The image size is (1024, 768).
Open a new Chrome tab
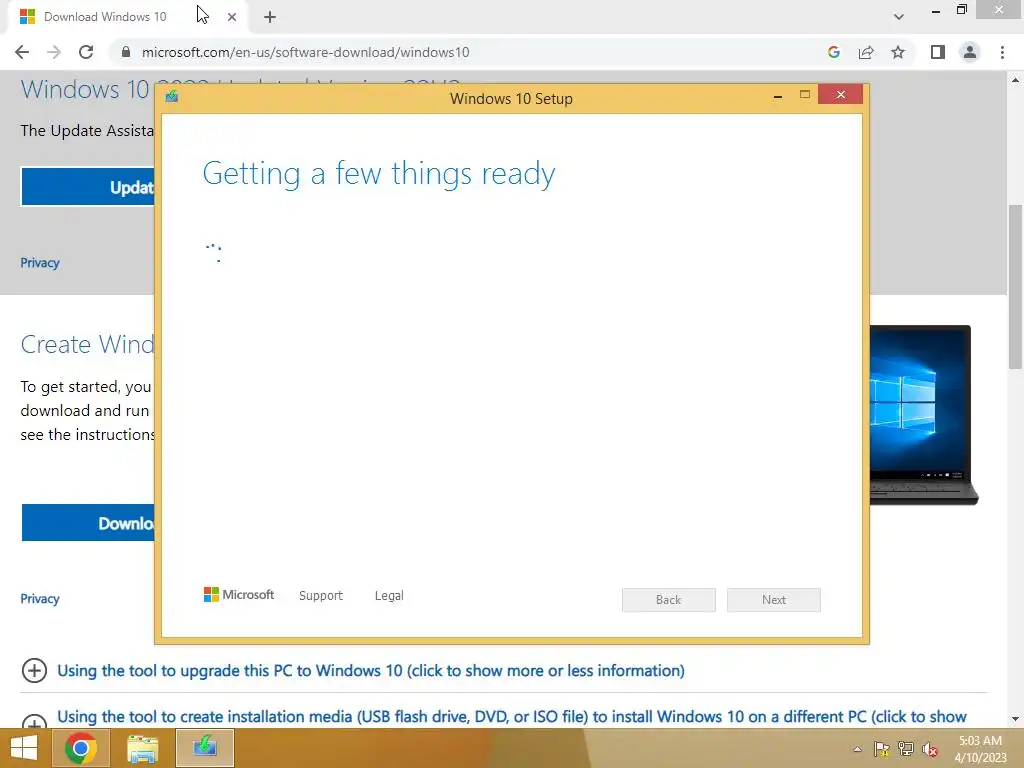(270, 17)
